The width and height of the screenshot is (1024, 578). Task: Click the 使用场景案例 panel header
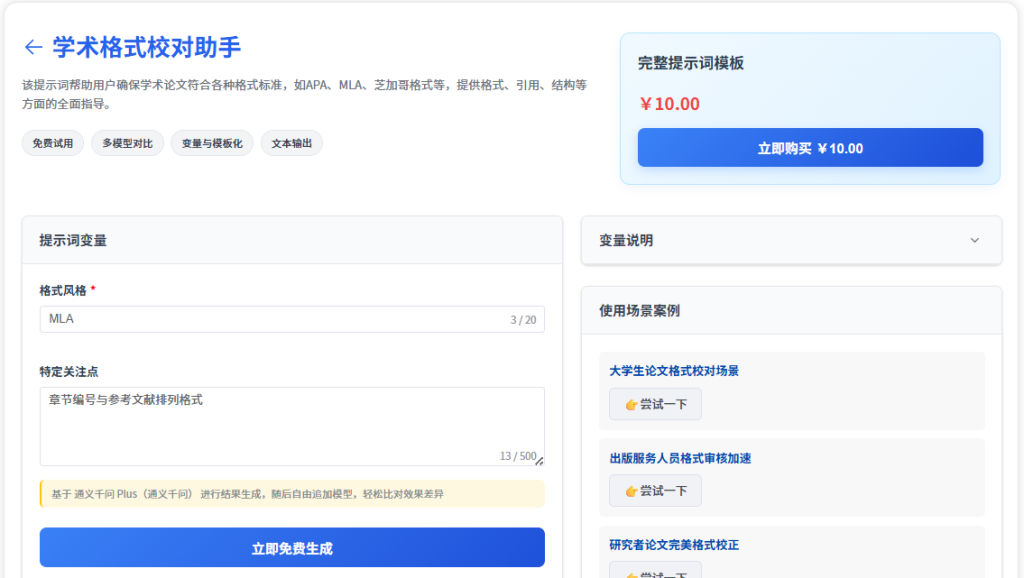790,311
